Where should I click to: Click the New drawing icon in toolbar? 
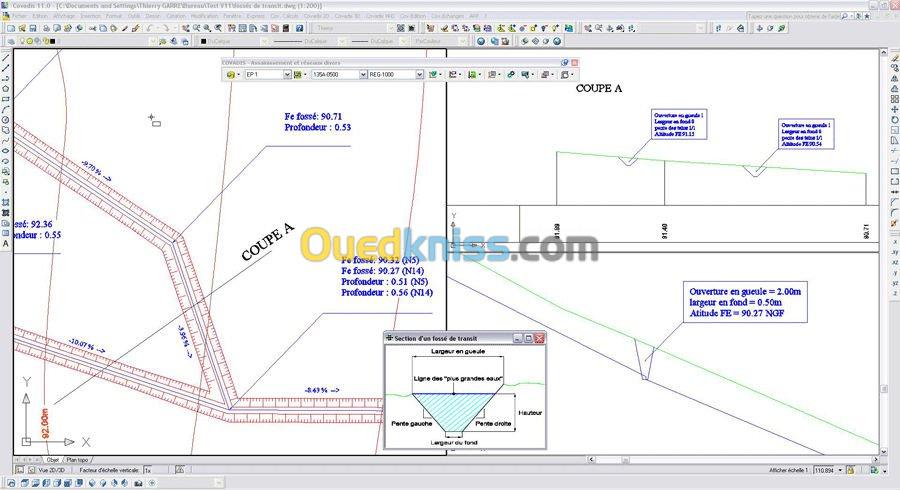(11, 28)
